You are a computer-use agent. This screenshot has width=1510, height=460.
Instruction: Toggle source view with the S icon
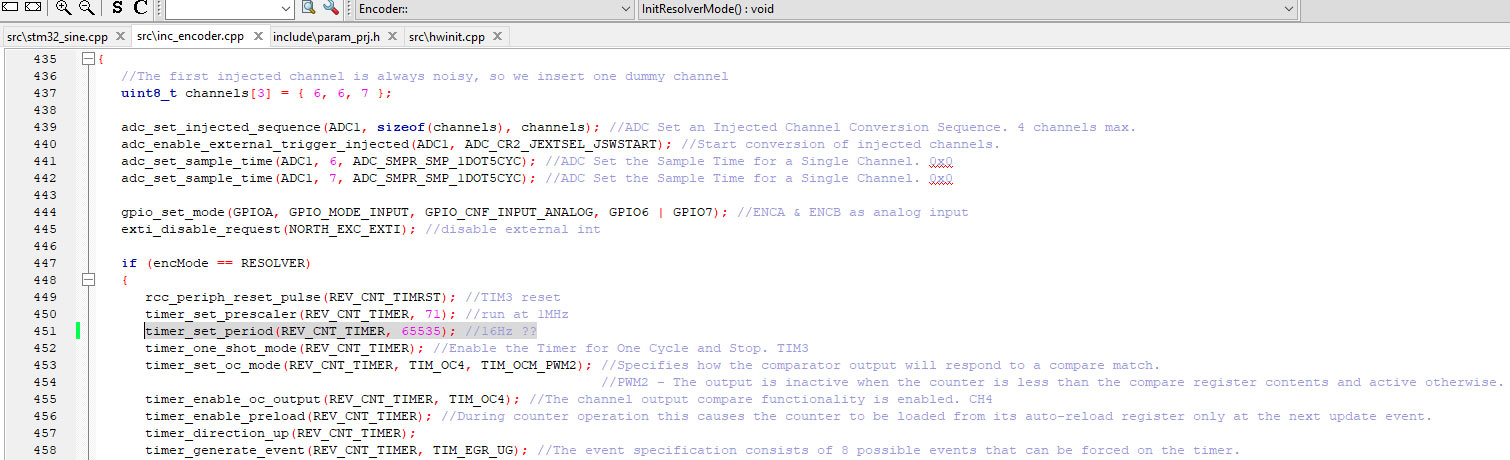[x=117, y=8]
